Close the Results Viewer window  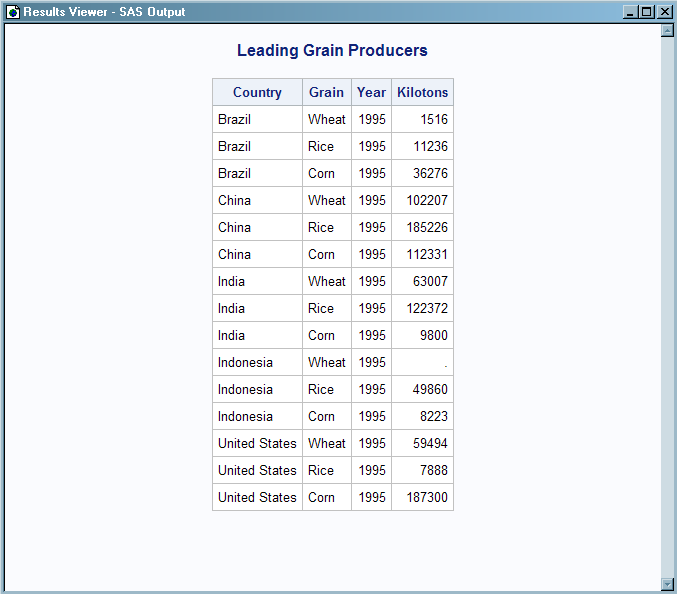click(x=664, y=12)
